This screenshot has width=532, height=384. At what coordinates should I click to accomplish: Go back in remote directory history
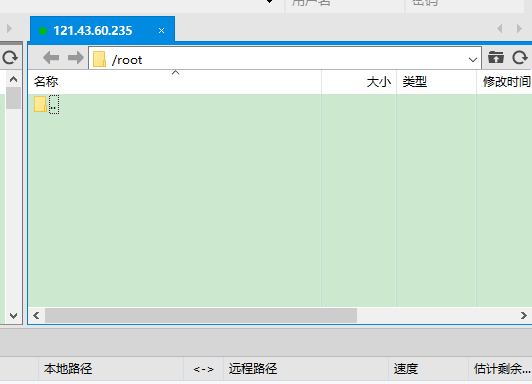click(51, 58)
